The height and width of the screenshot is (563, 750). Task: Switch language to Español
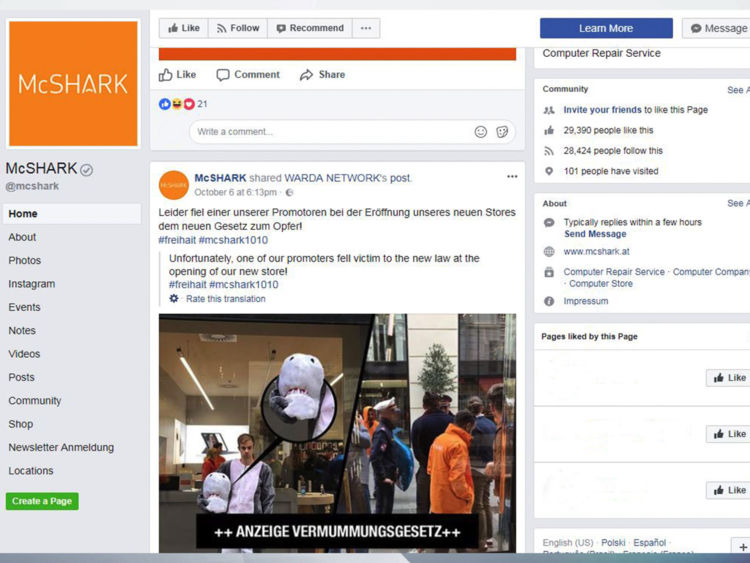(x=649, y=543)
